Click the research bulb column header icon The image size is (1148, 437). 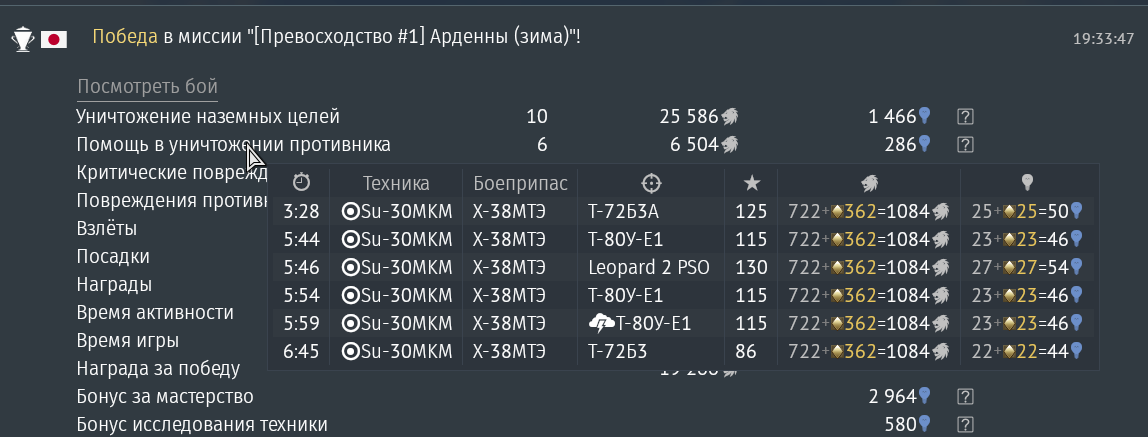tap(1025, 183)
